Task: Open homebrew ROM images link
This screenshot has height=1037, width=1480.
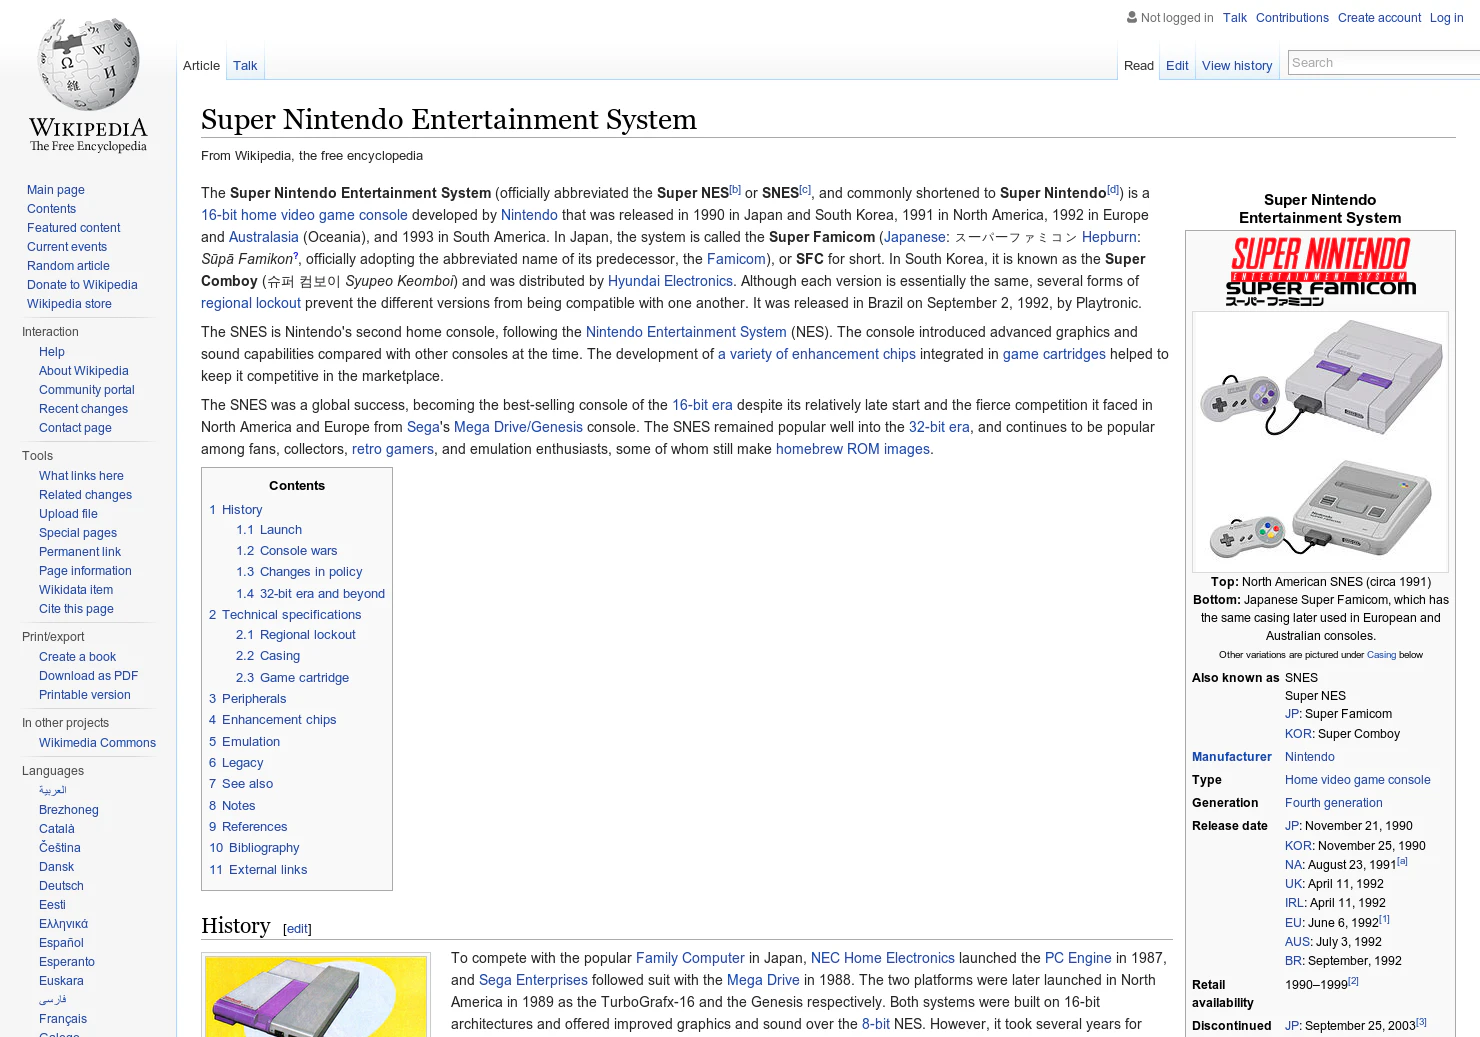Action: click(x=853, y=449)
